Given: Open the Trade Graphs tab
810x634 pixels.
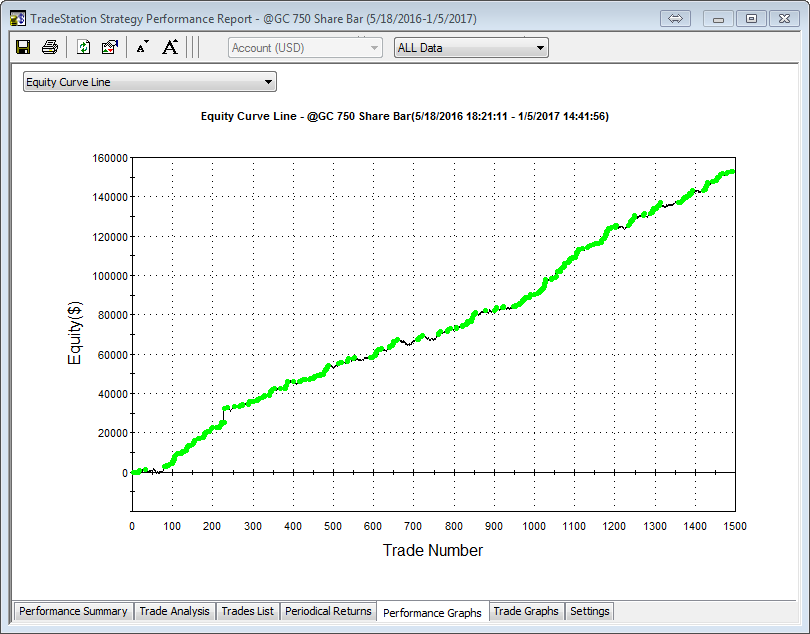Looking at the screenshot, I should coord(526,611).
